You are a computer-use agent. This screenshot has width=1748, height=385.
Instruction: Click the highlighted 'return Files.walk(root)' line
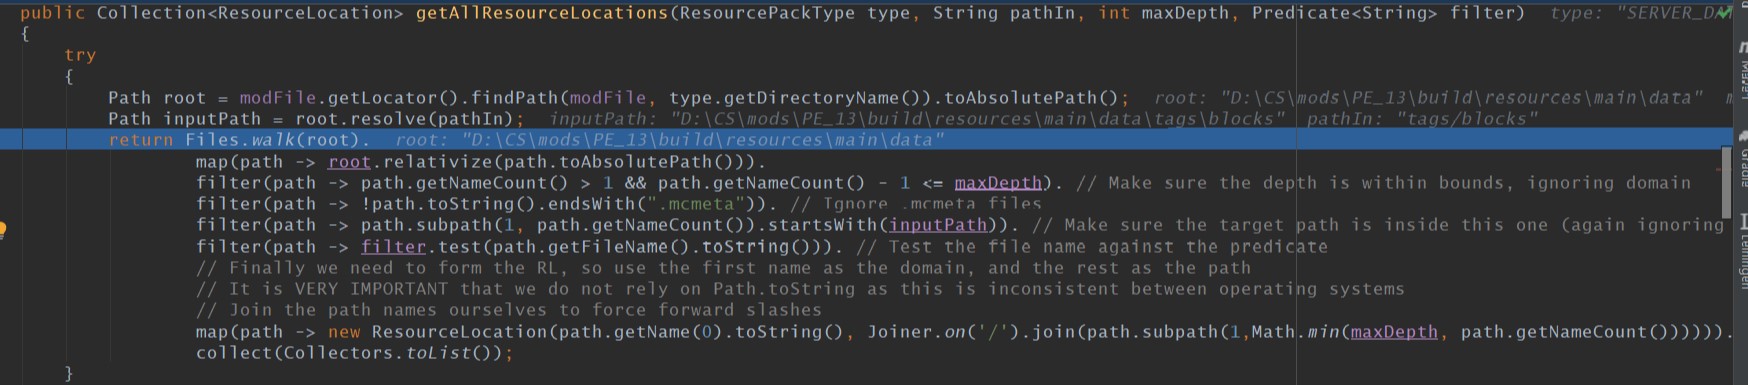pyautogui.click(x=866, y=140)
